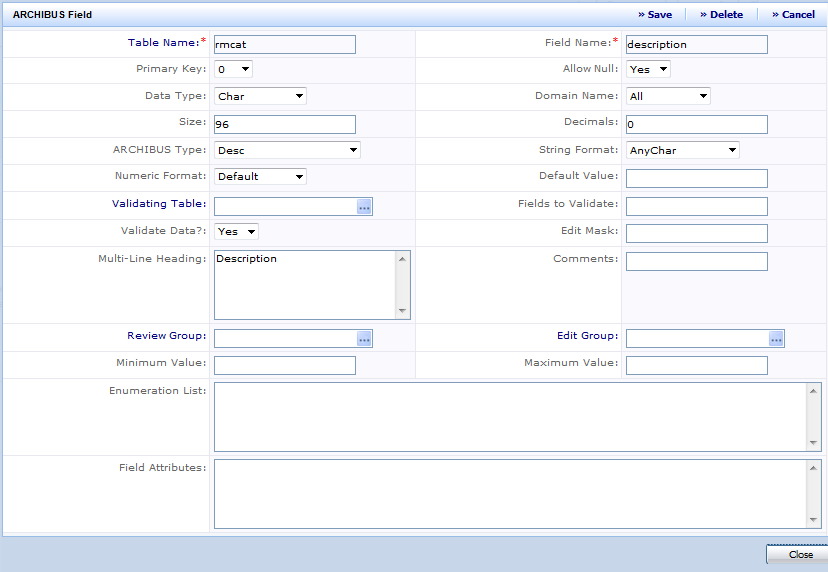
Task: Expand the Data Type dropdown
Action: tap(260, 97)
